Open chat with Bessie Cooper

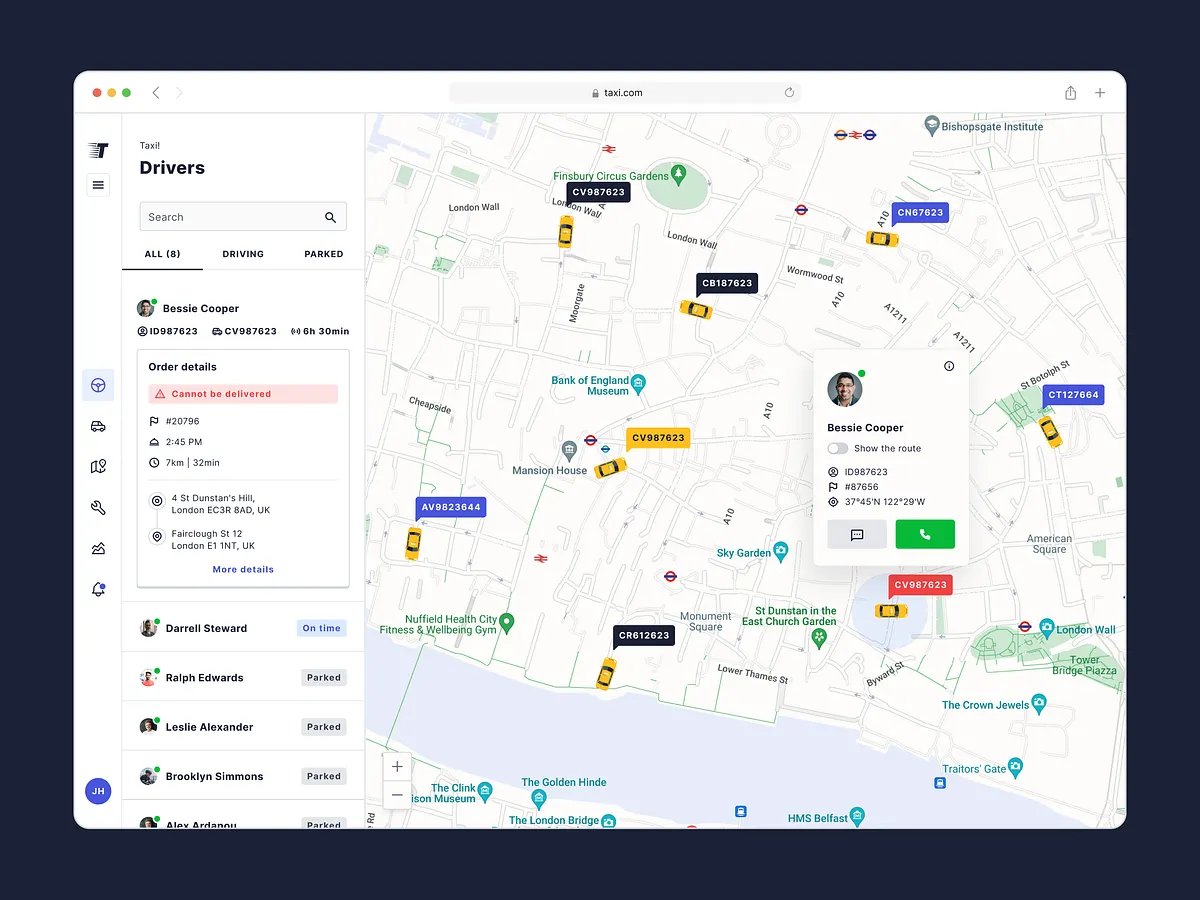click(x=857, y=534)
